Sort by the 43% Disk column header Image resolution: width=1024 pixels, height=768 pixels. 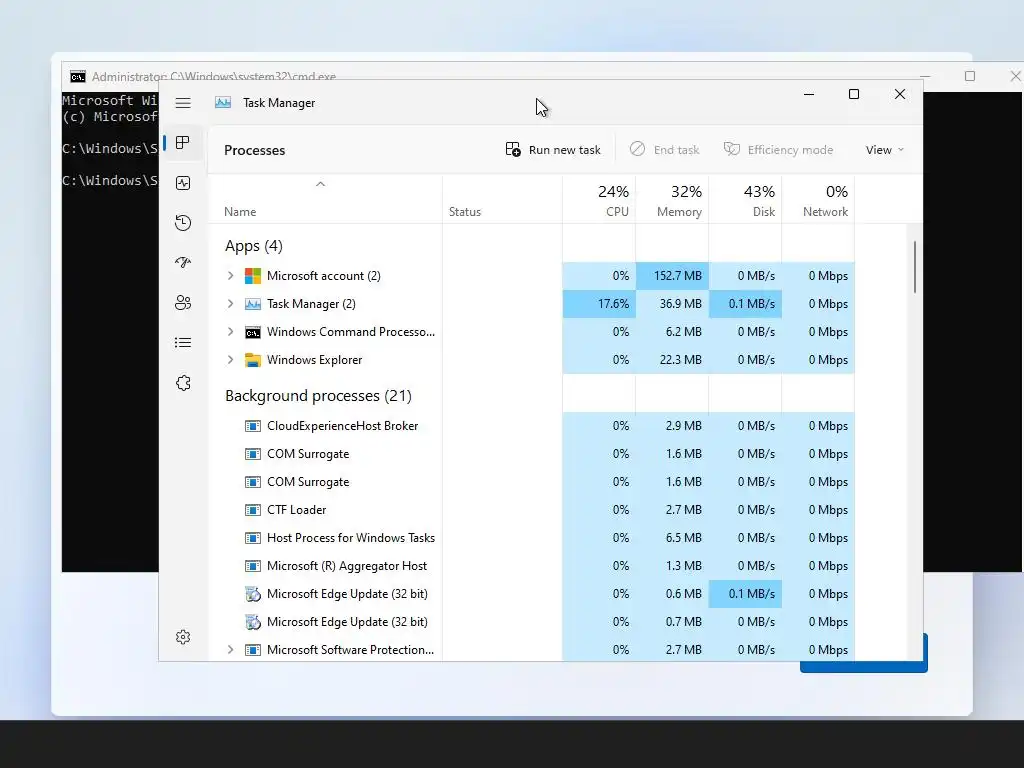[x=745, y=201]
